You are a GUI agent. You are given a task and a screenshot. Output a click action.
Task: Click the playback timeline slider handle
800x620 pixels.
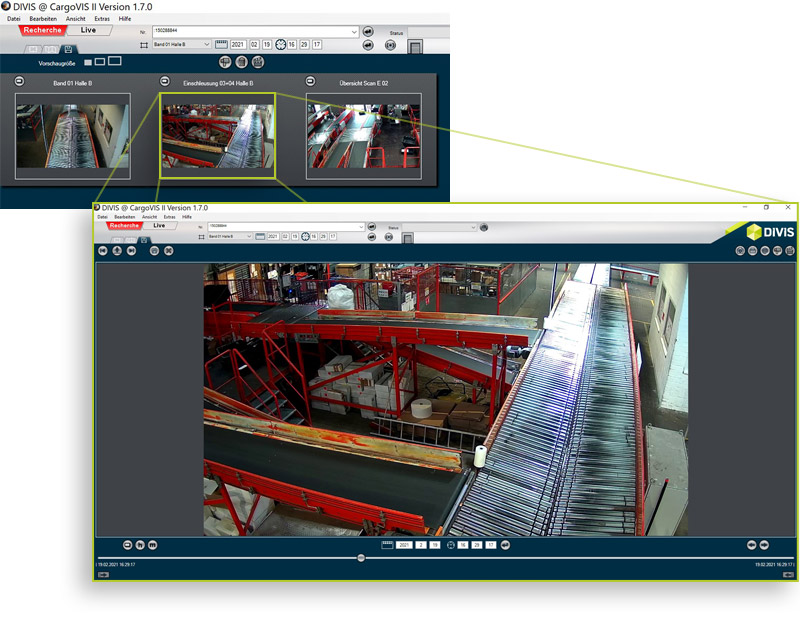tap(361, 558)
